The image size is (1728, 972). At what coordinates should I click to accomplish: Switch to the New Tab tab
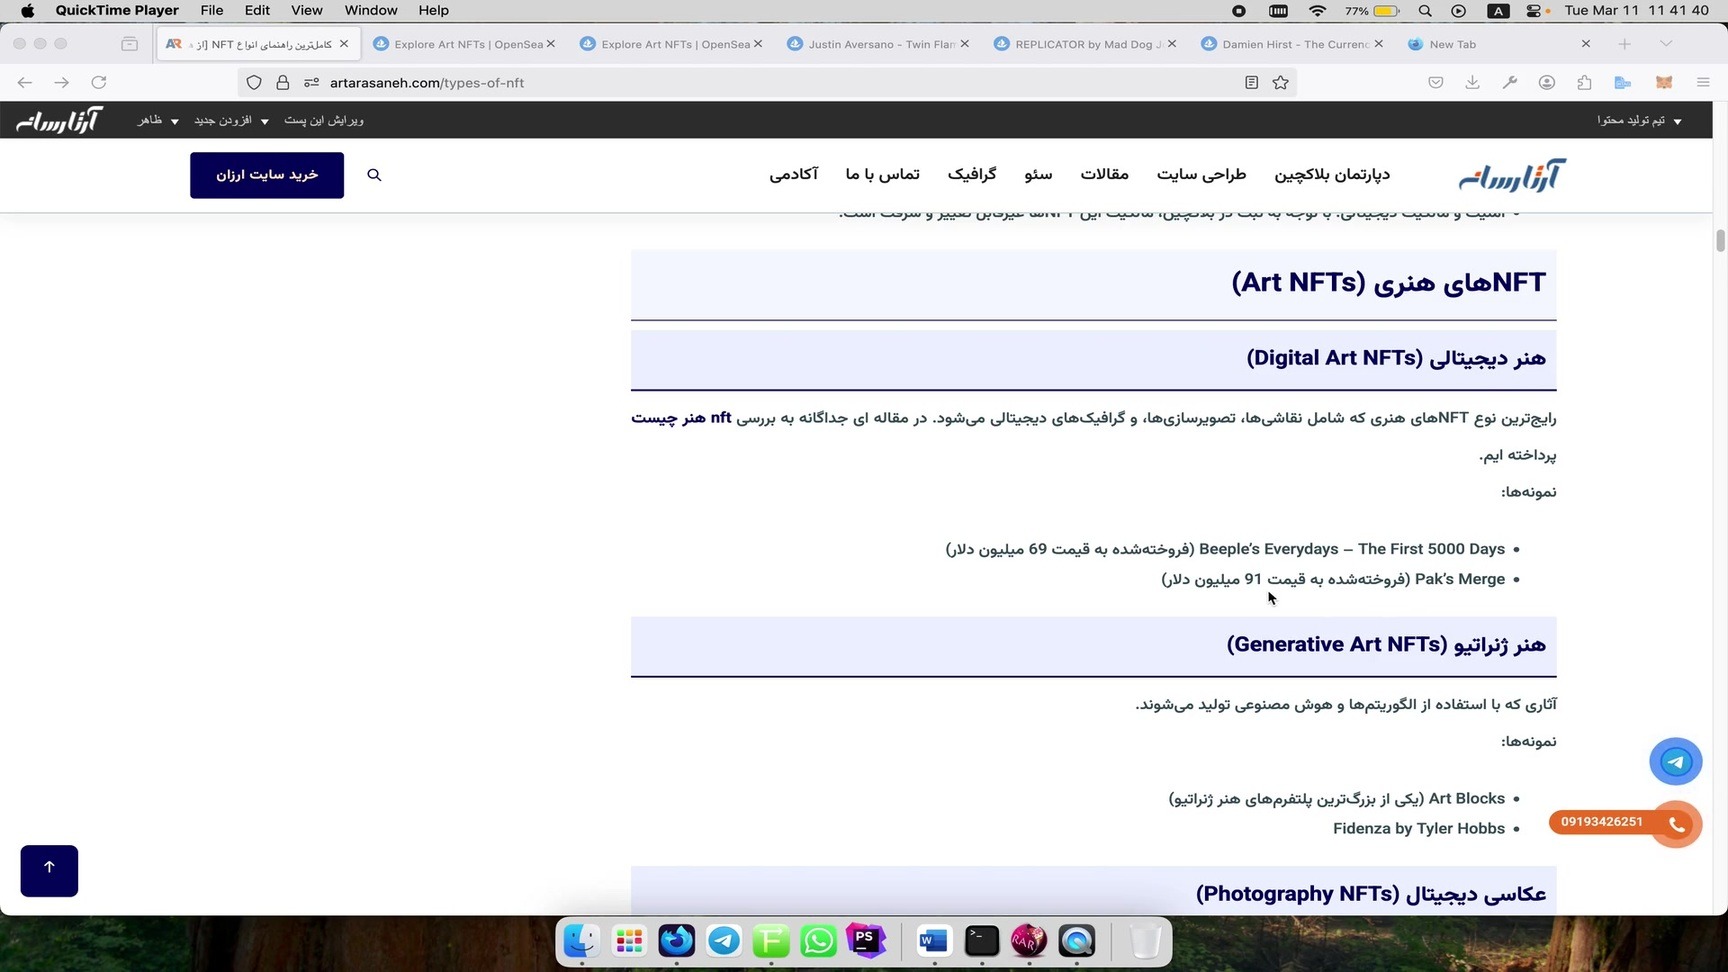[1499, 44]
